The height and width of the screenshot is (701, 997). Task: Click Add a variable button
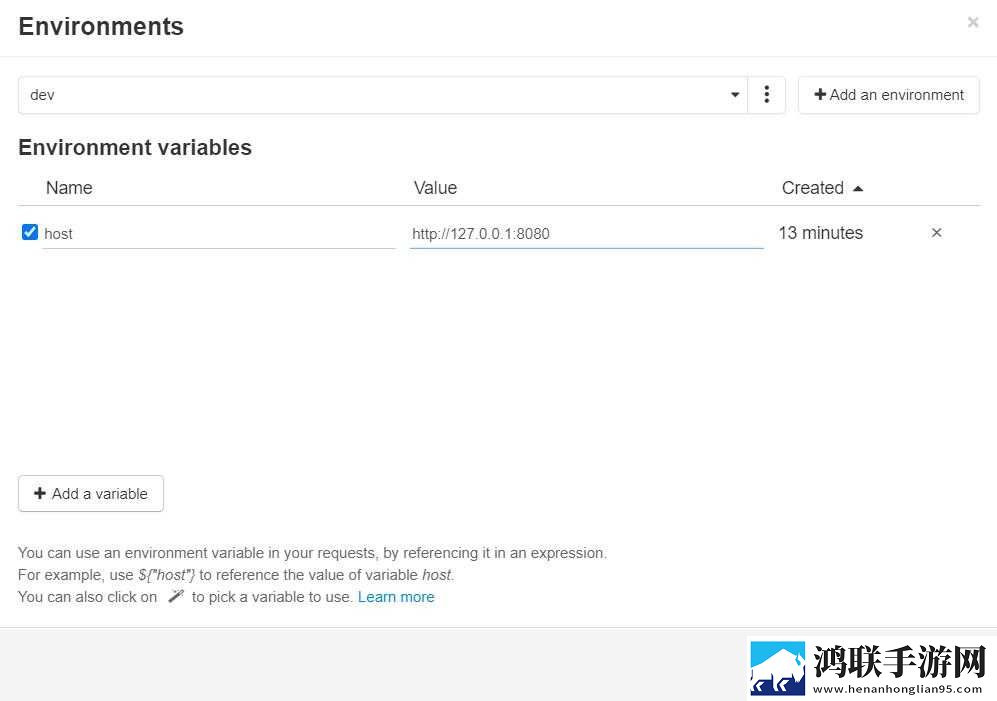(x=91, y=494)
